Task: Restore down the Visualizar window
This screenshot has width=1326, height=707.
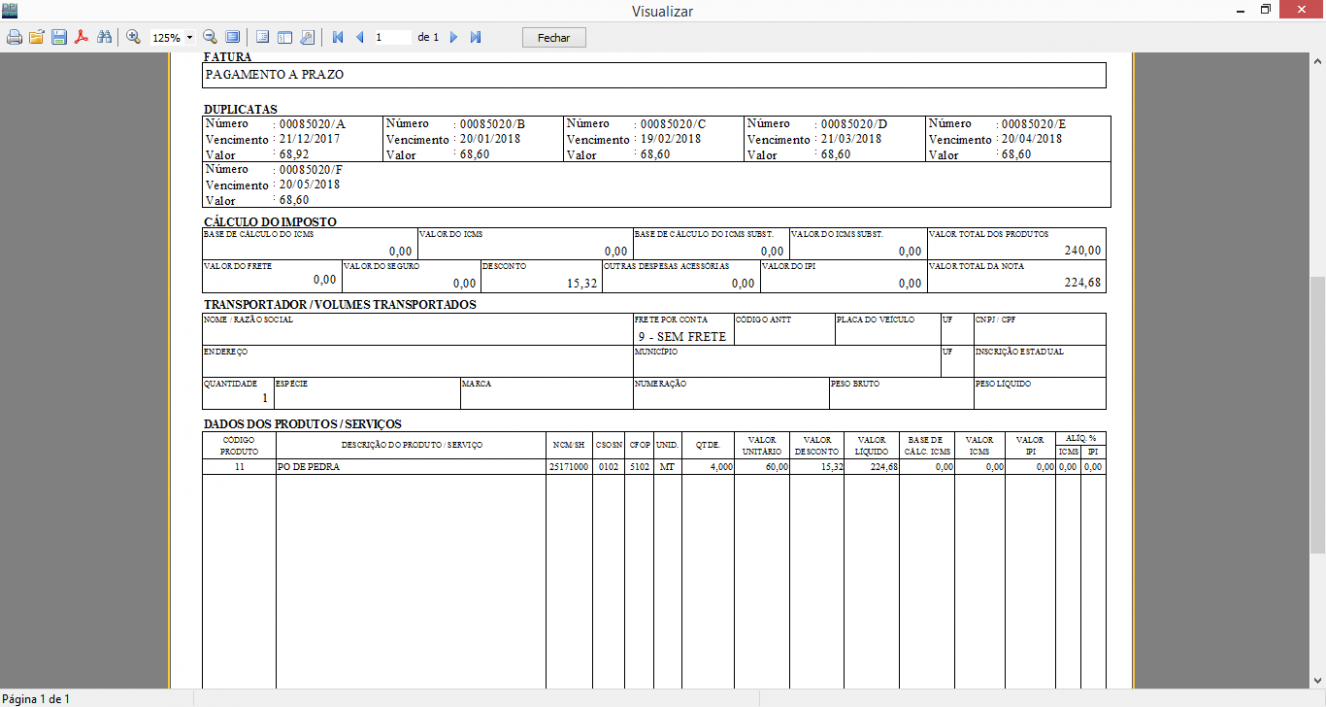Action: point(1265,10)
